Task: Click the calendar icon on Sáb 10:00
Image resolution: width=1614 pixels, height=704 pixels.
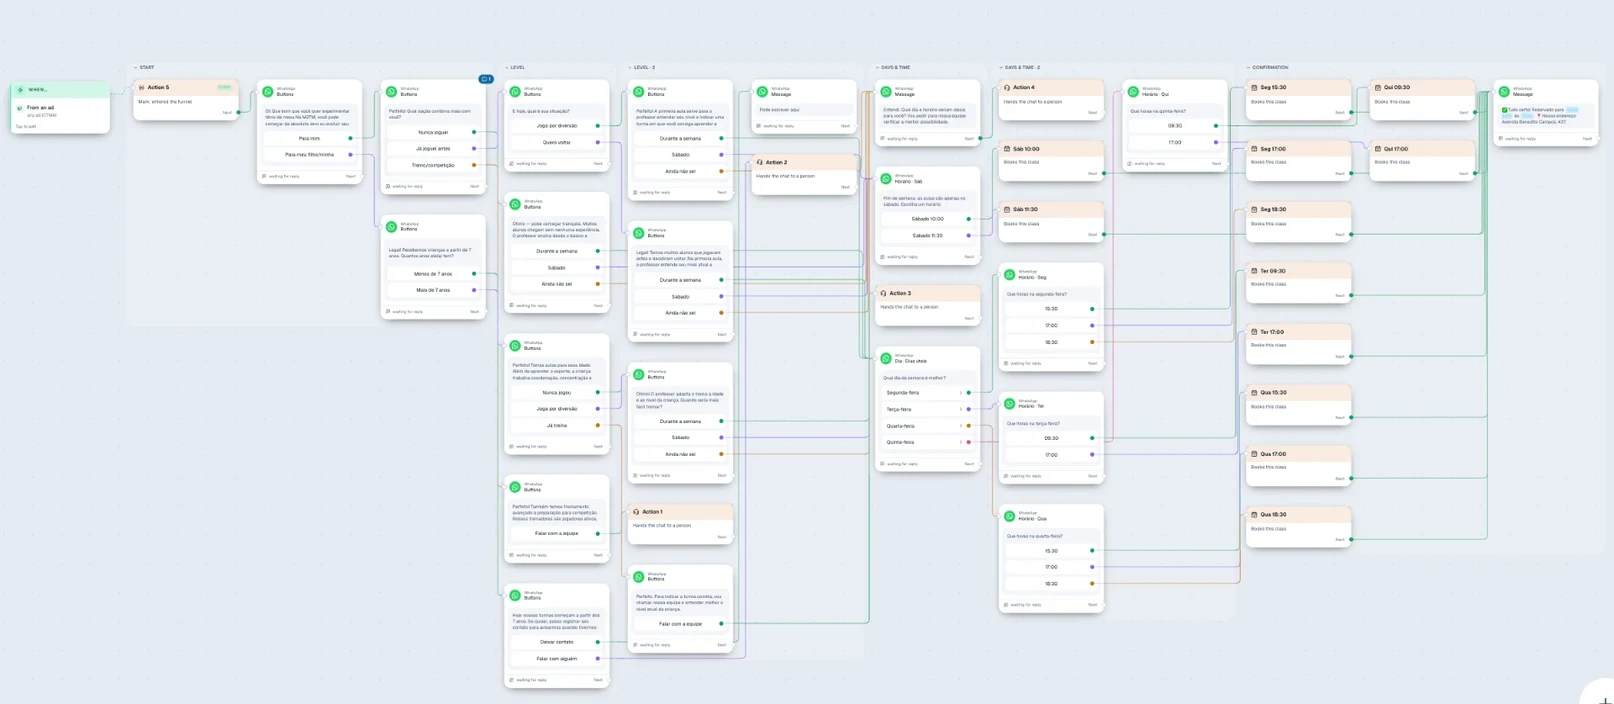Action: 1007,149
